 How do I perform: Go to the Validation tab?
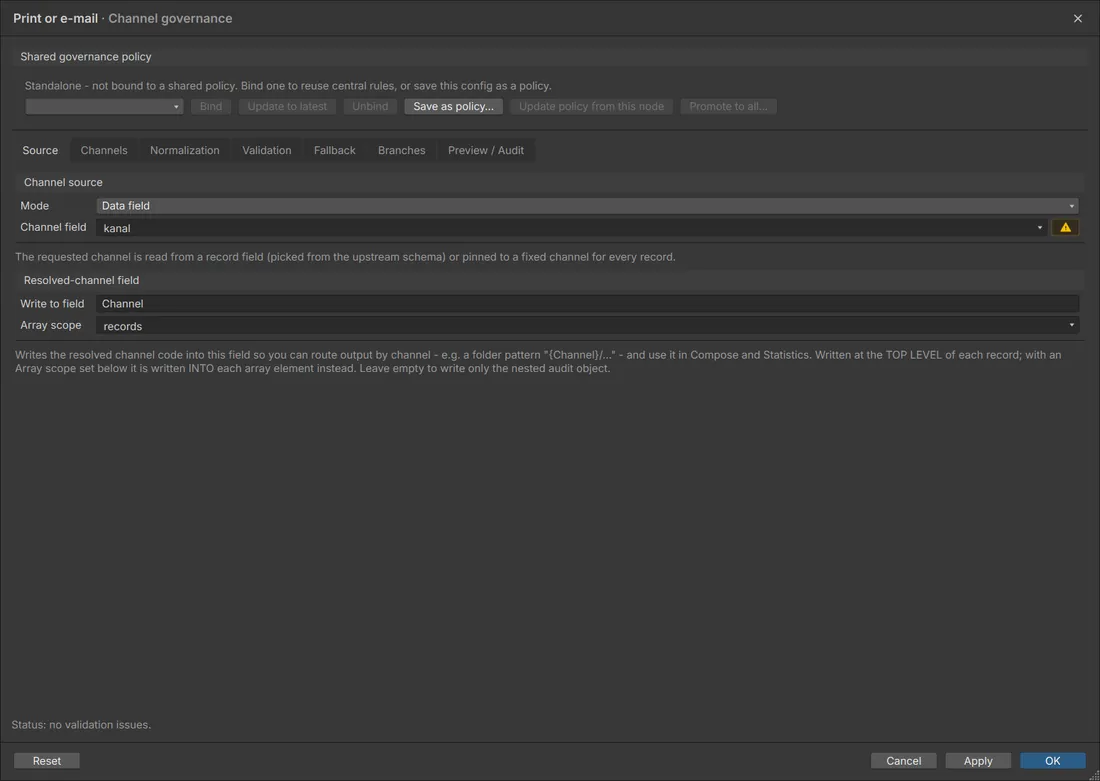click(x=267, y=150)
